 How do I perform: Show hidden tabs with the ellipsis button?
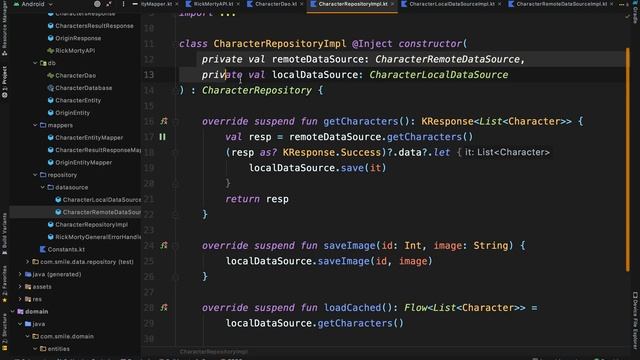pyautogui.click(x=622, y=4)
